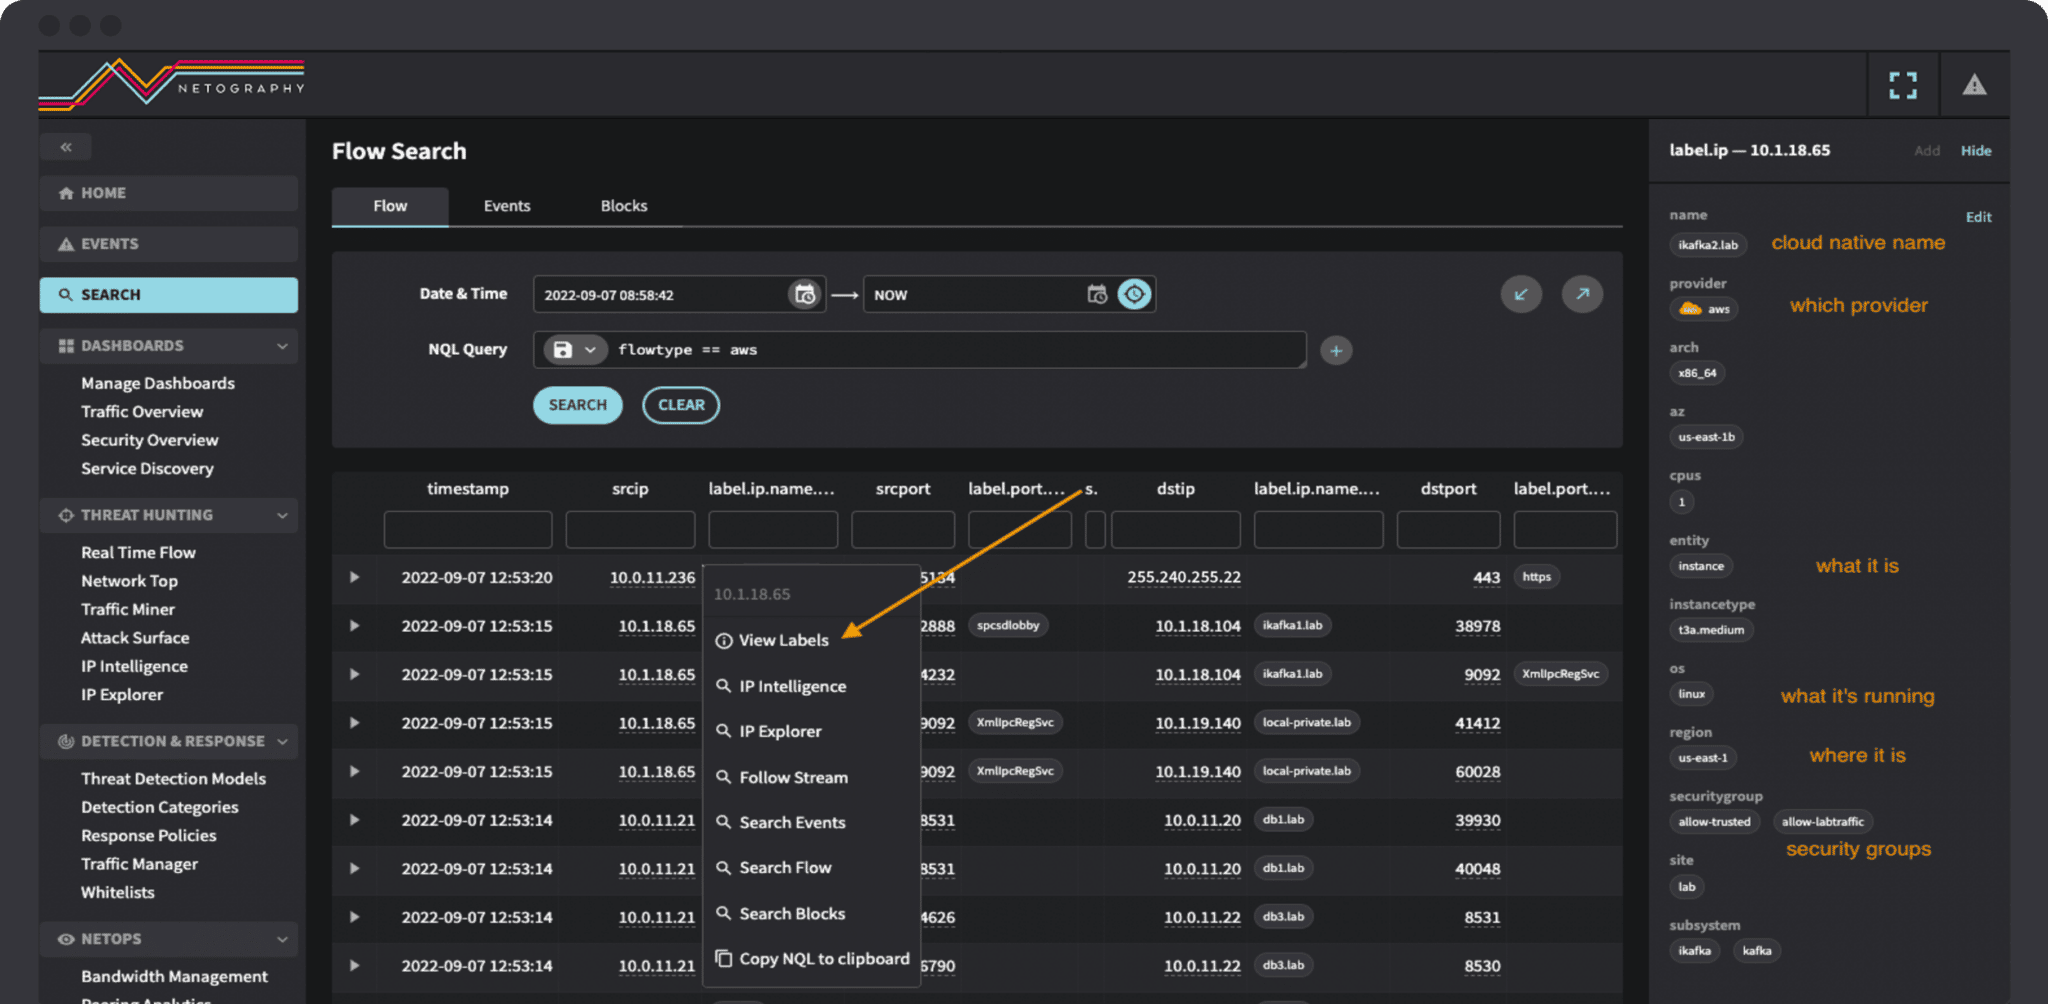This screenshot has width=2048, height=1004.
Task: Switch to the Events tab
Action: point(506,206)
